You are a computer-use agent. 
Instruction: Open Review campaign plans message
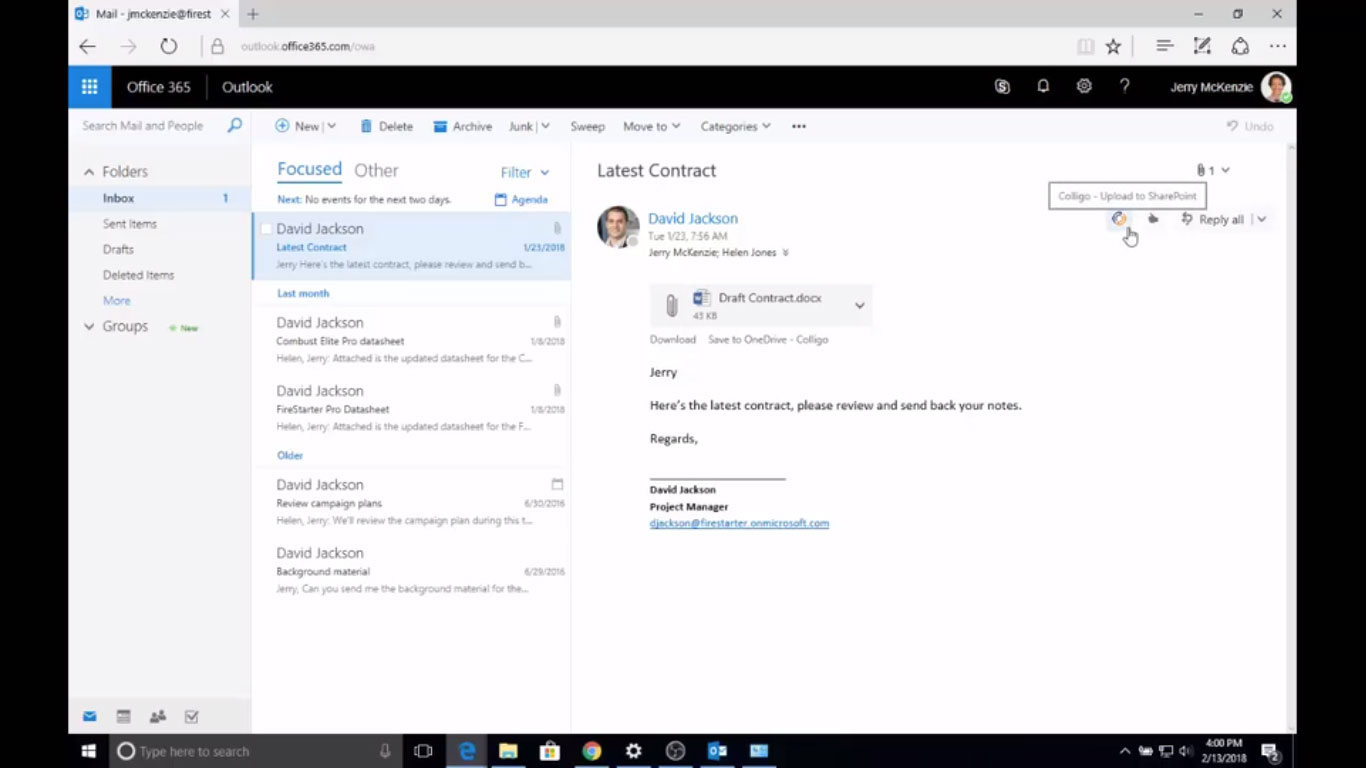point(411,502)
